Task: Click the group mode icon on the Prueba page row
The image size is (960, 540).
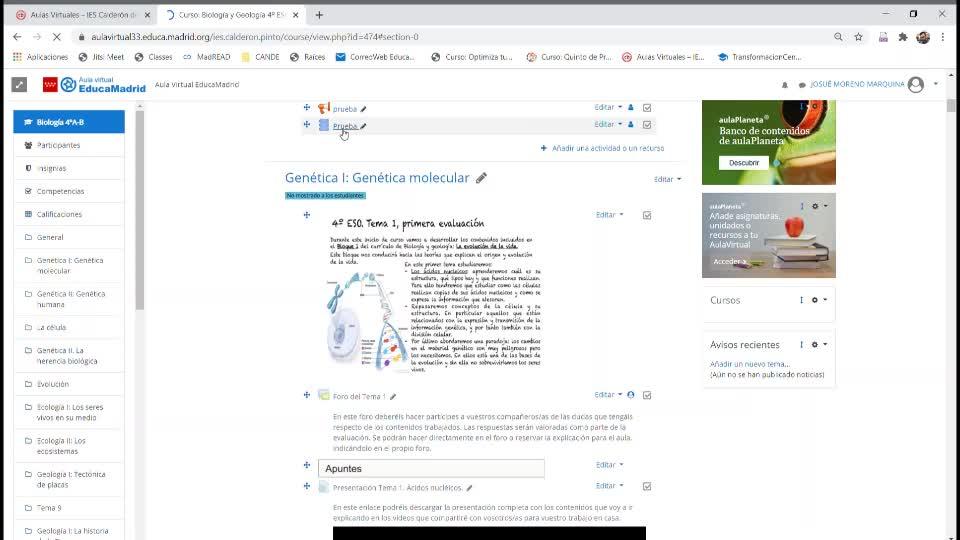Action: (631, 124)
